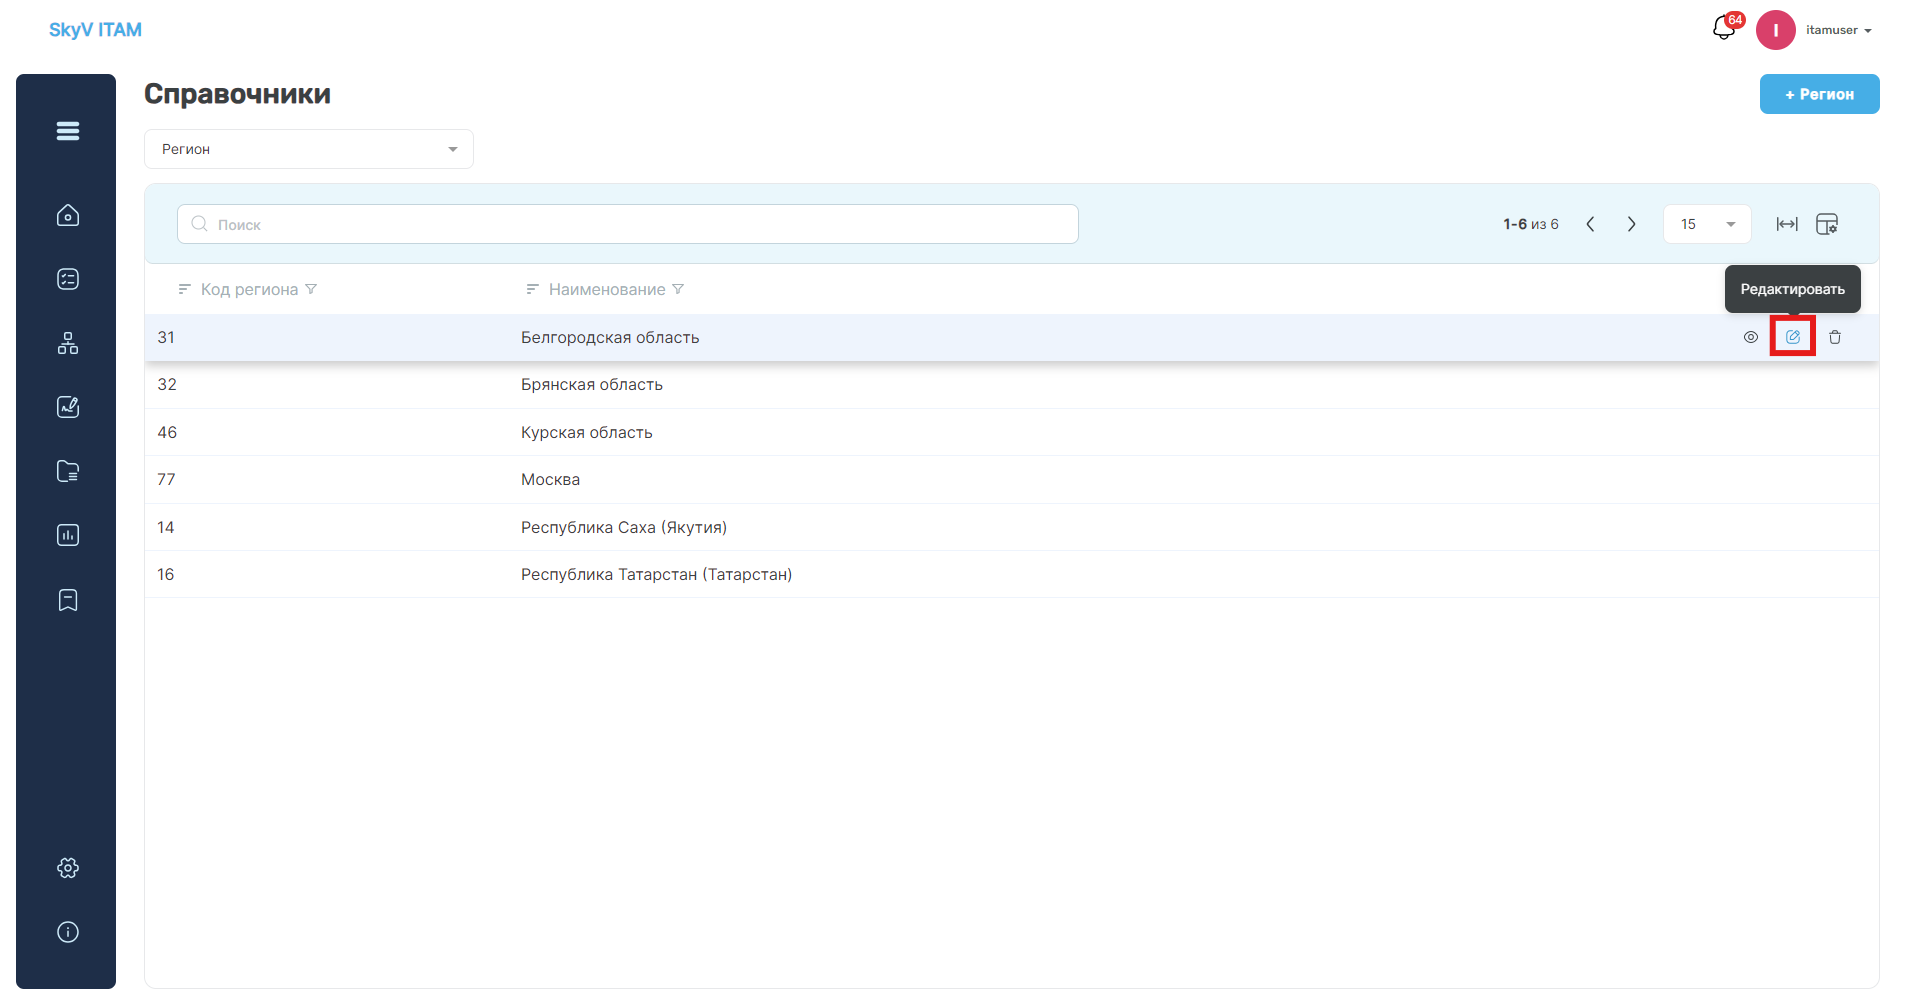1907x1005 pixels.
Task: Click the user avatar circle
Action: point(1776,30)
